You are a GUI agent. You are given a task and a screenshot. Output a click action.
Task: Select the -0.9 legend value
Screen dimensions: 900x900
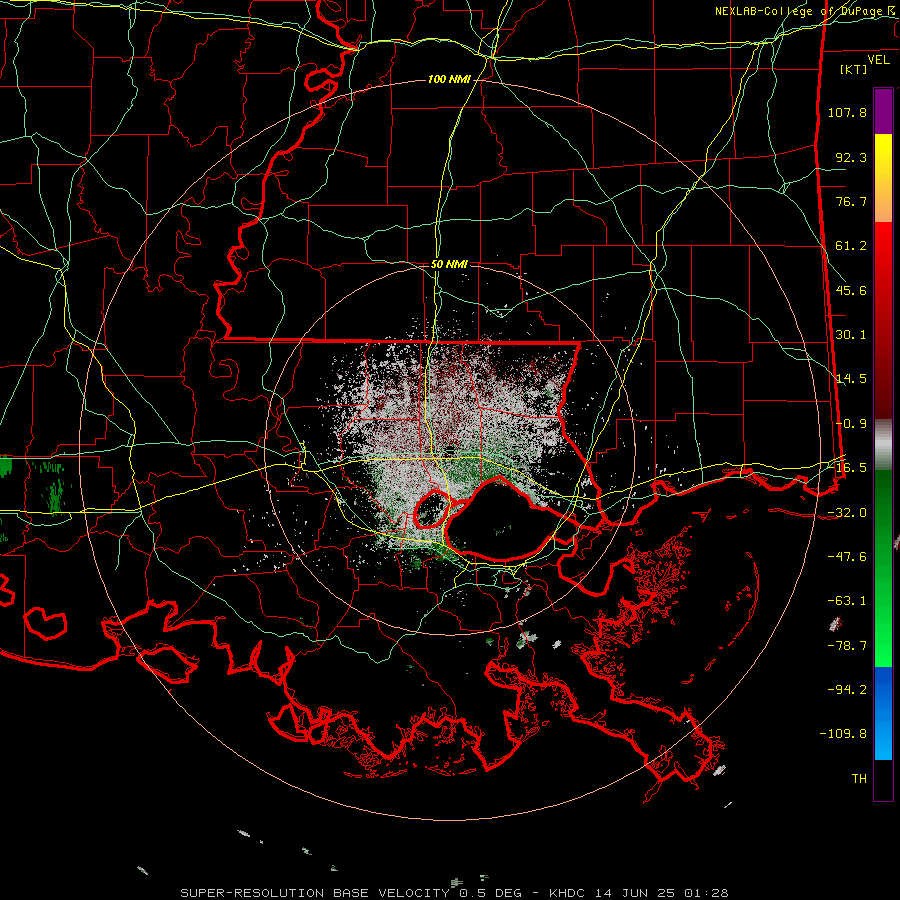click(851, 424)
